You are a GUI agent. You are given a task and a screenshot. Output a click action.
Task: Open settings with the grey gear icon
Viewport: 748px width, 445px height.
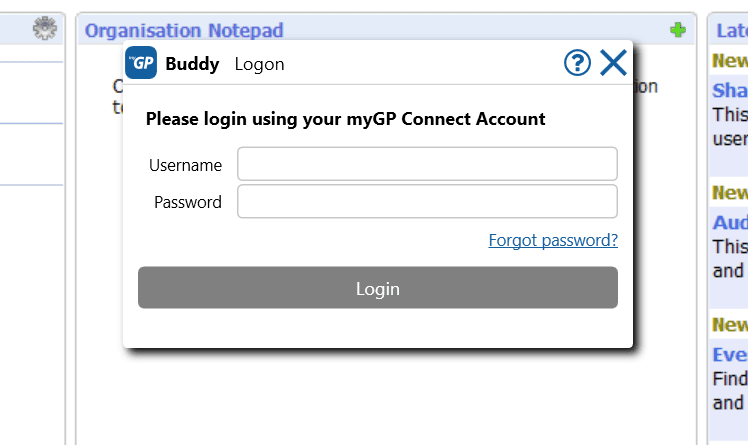click(x=45, y=28)
